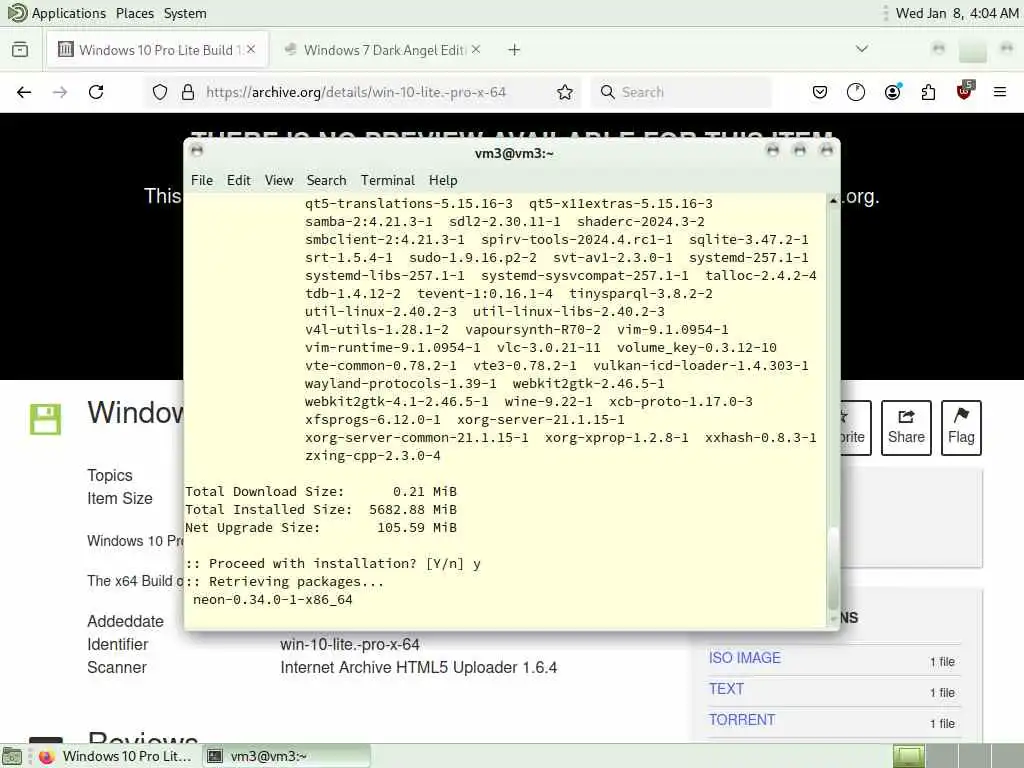Open the terminal Help menu
Screen dimensions: 1024x768
pyautogui.click(x=443, y=180)
